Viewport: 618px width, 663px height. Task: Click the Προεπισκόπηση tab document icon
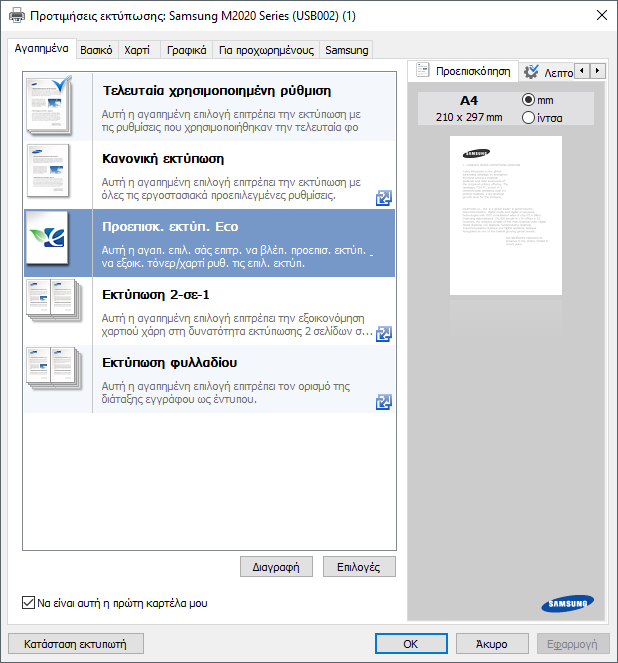click(x=422, y=70)
